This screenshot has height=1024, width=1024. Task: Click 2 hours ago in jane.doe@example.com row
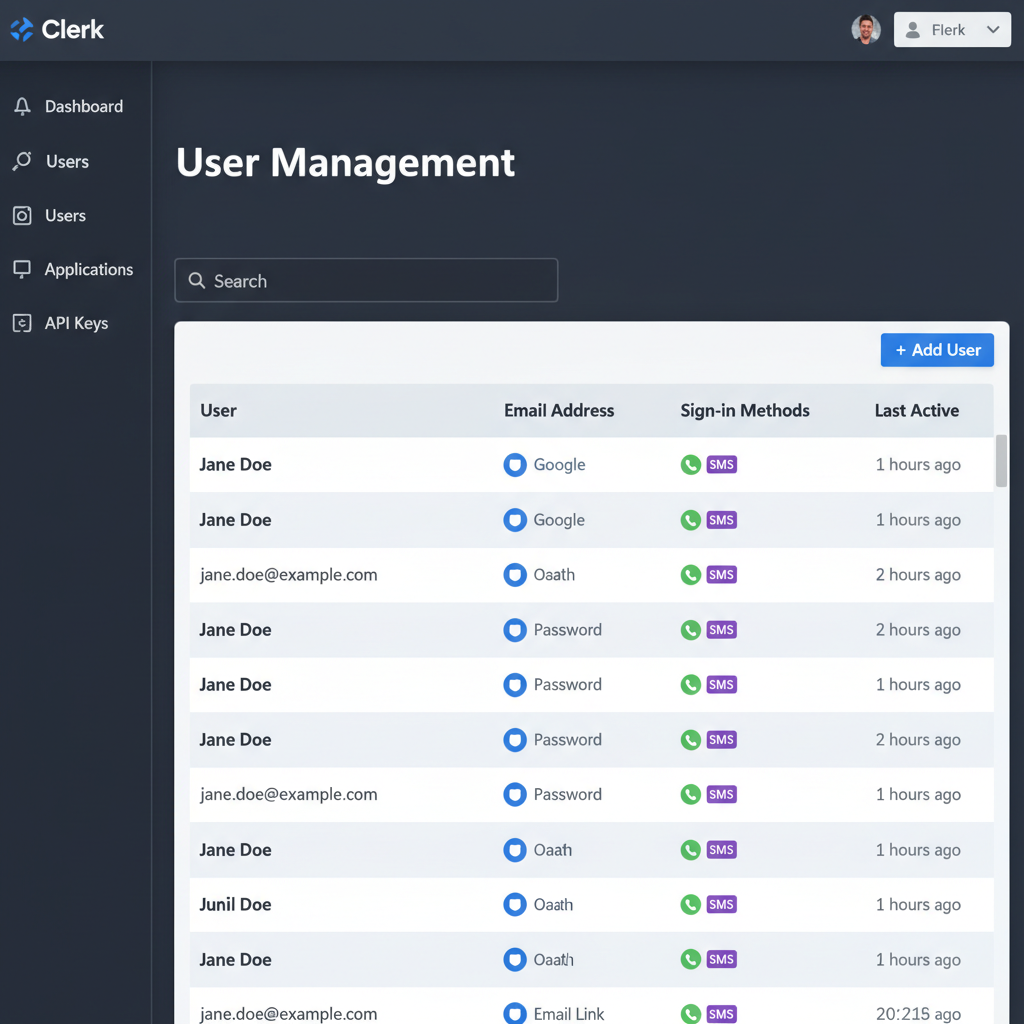click(x=918, y=575)
